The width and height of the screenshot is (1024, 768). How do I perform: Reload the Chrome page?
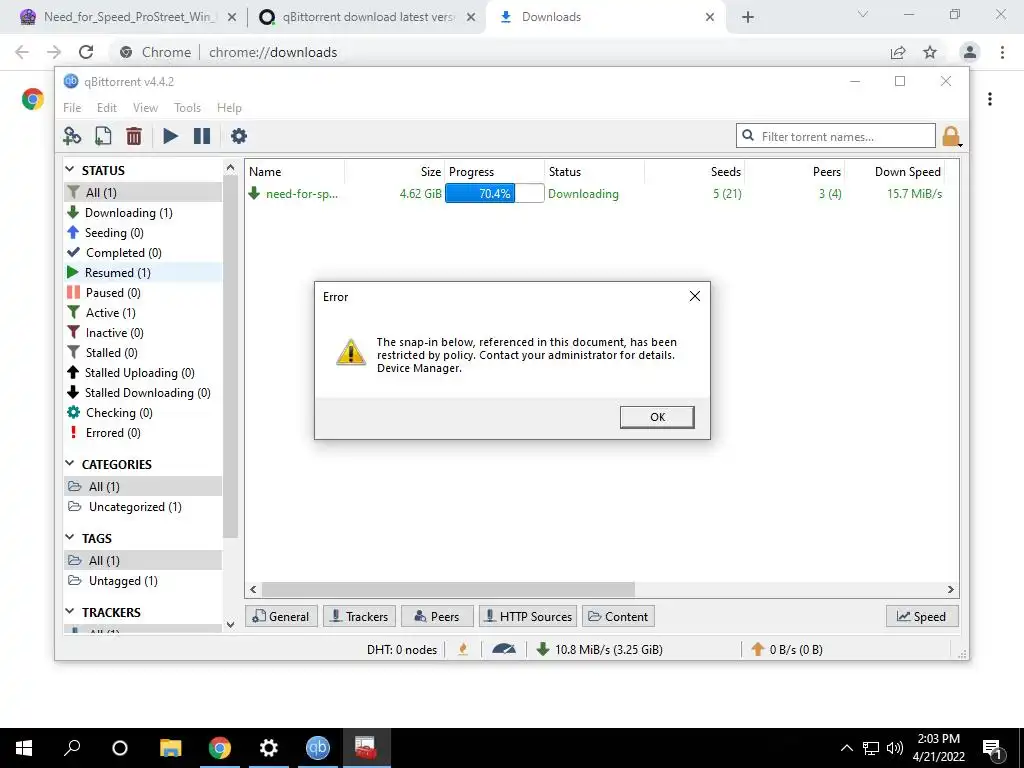86,52
